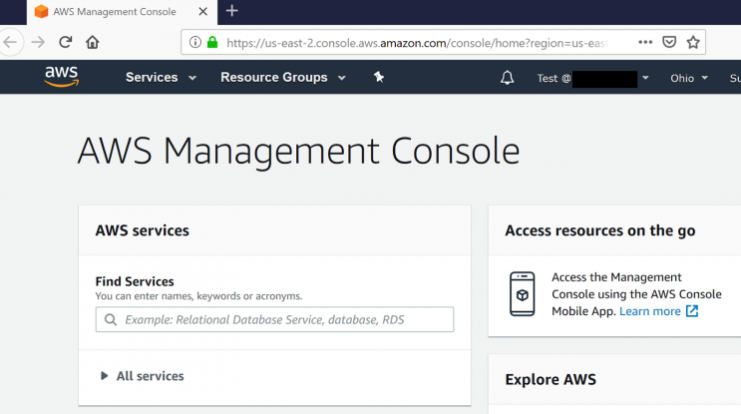Open the notifications bell icon
Screen dimensions: 741x414
coord(507,78)
